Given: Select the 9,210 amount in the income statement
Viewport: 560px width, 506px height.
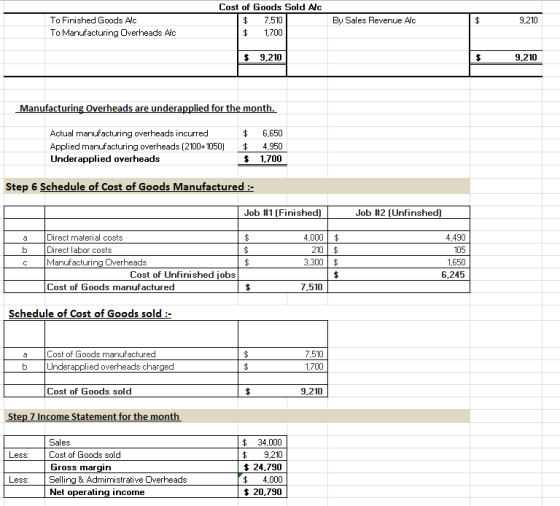Looking at the screenshot, I should click(273, 455).
